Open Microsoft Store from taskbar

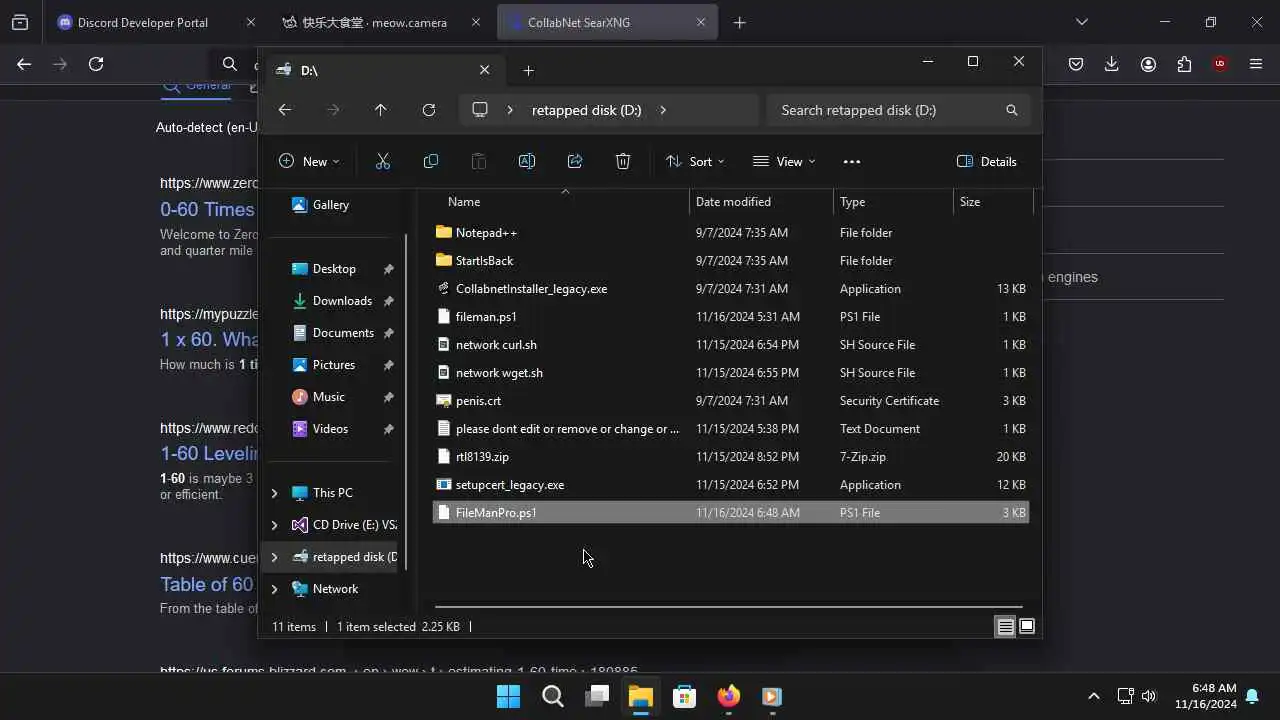(685, 696)
